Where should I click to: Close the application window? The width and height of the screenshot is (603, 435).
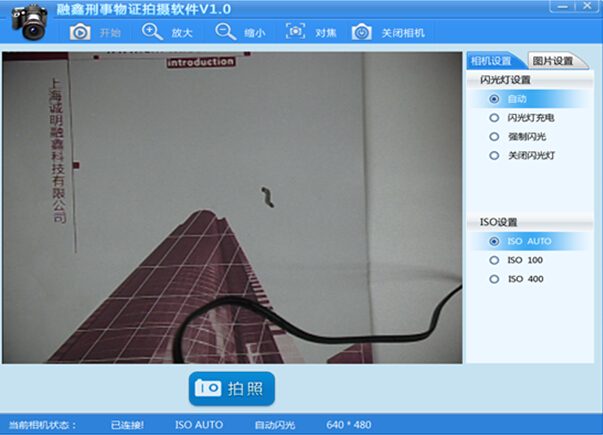[x=587, y=6]
